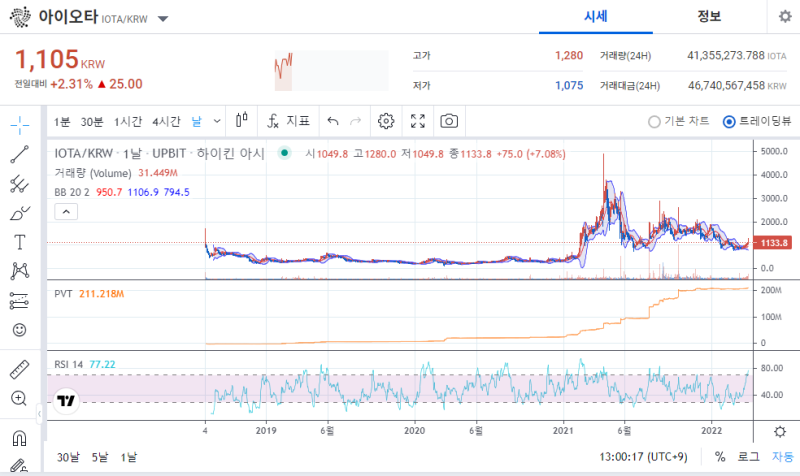Collapse the left drawing toolbar
This screenshot has width=800, height=476.
tap(39, 414)
